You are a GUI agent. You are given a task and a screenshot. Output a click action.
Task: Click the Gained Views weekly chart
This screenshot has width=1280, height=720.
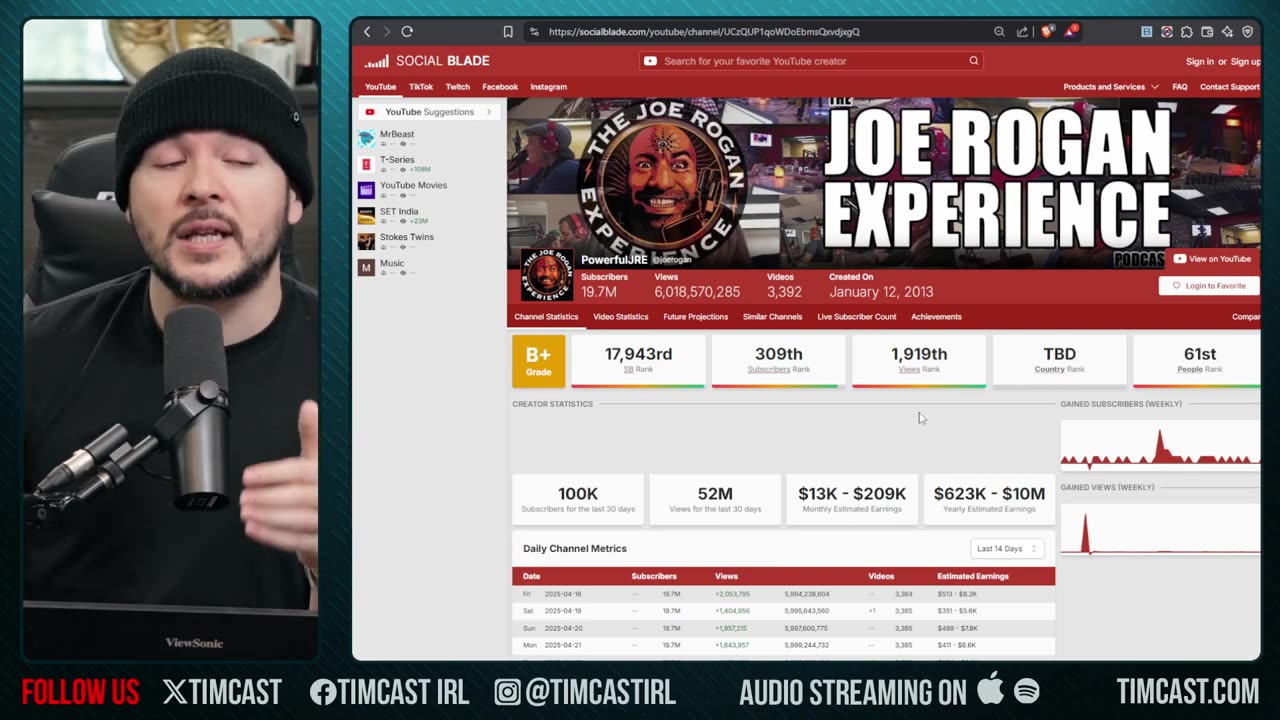click(x=1160, y=529)
